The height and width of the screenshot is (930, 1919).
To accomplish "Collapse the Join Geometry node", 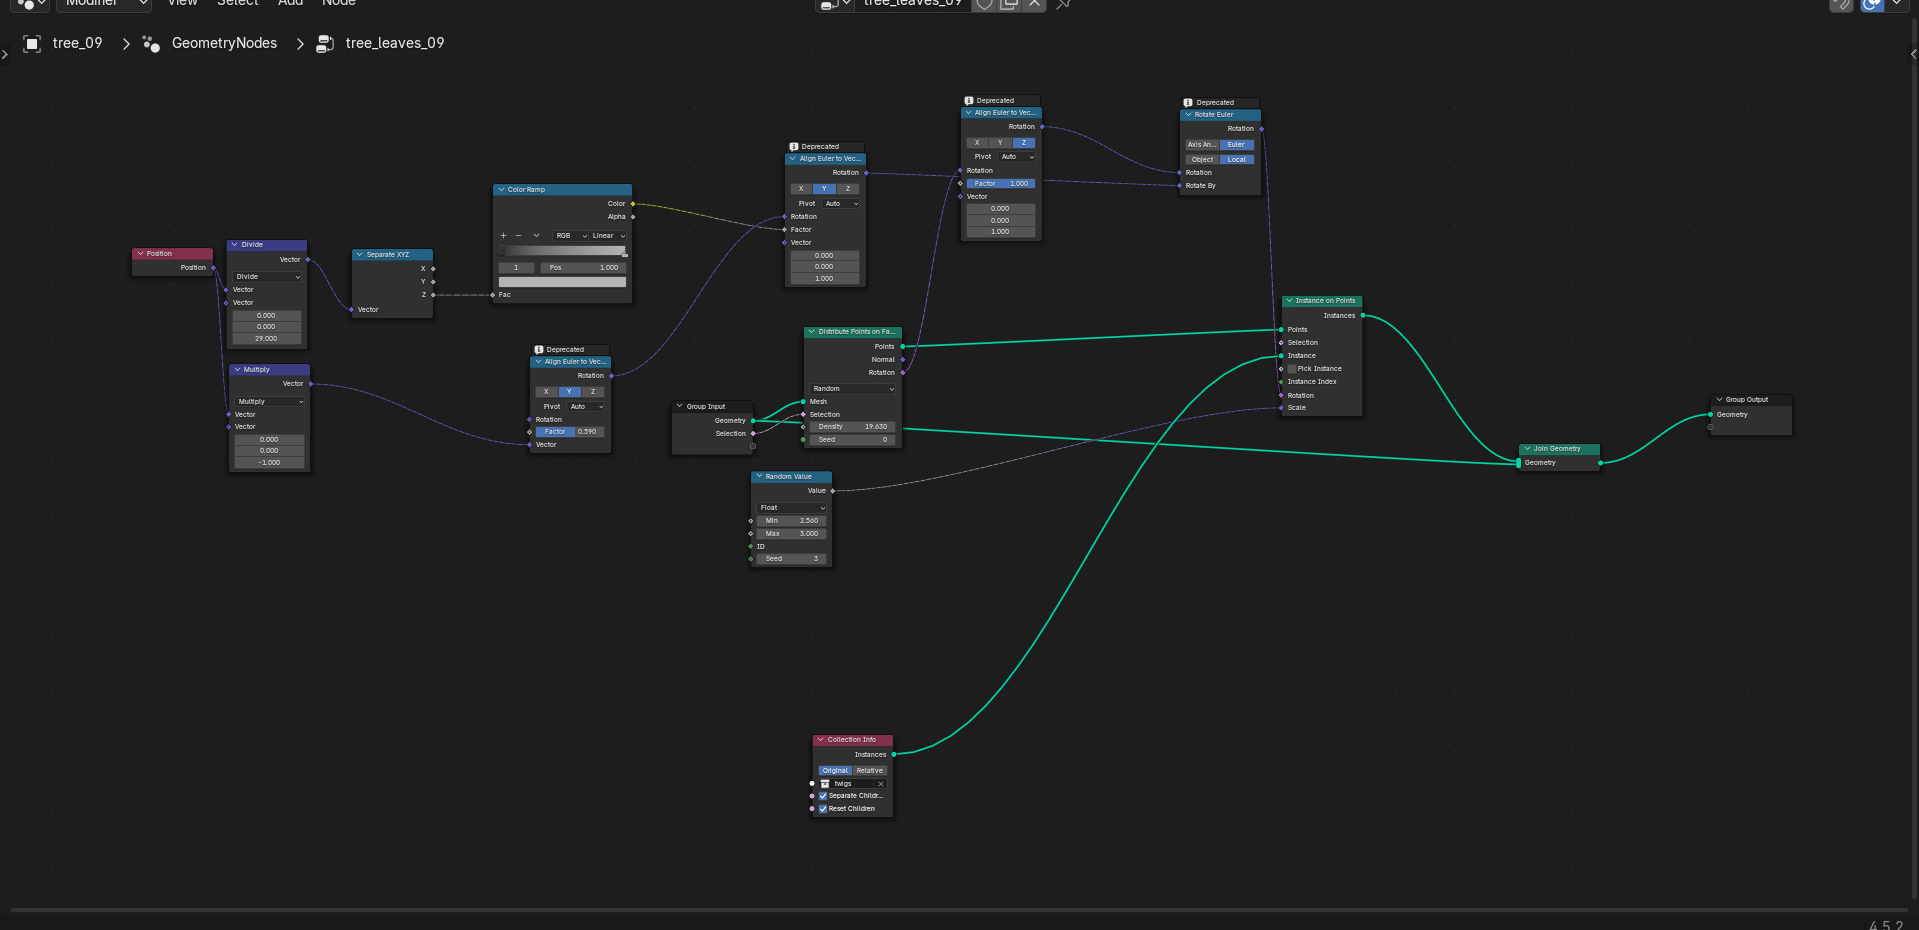I will tap(1527, 449).
